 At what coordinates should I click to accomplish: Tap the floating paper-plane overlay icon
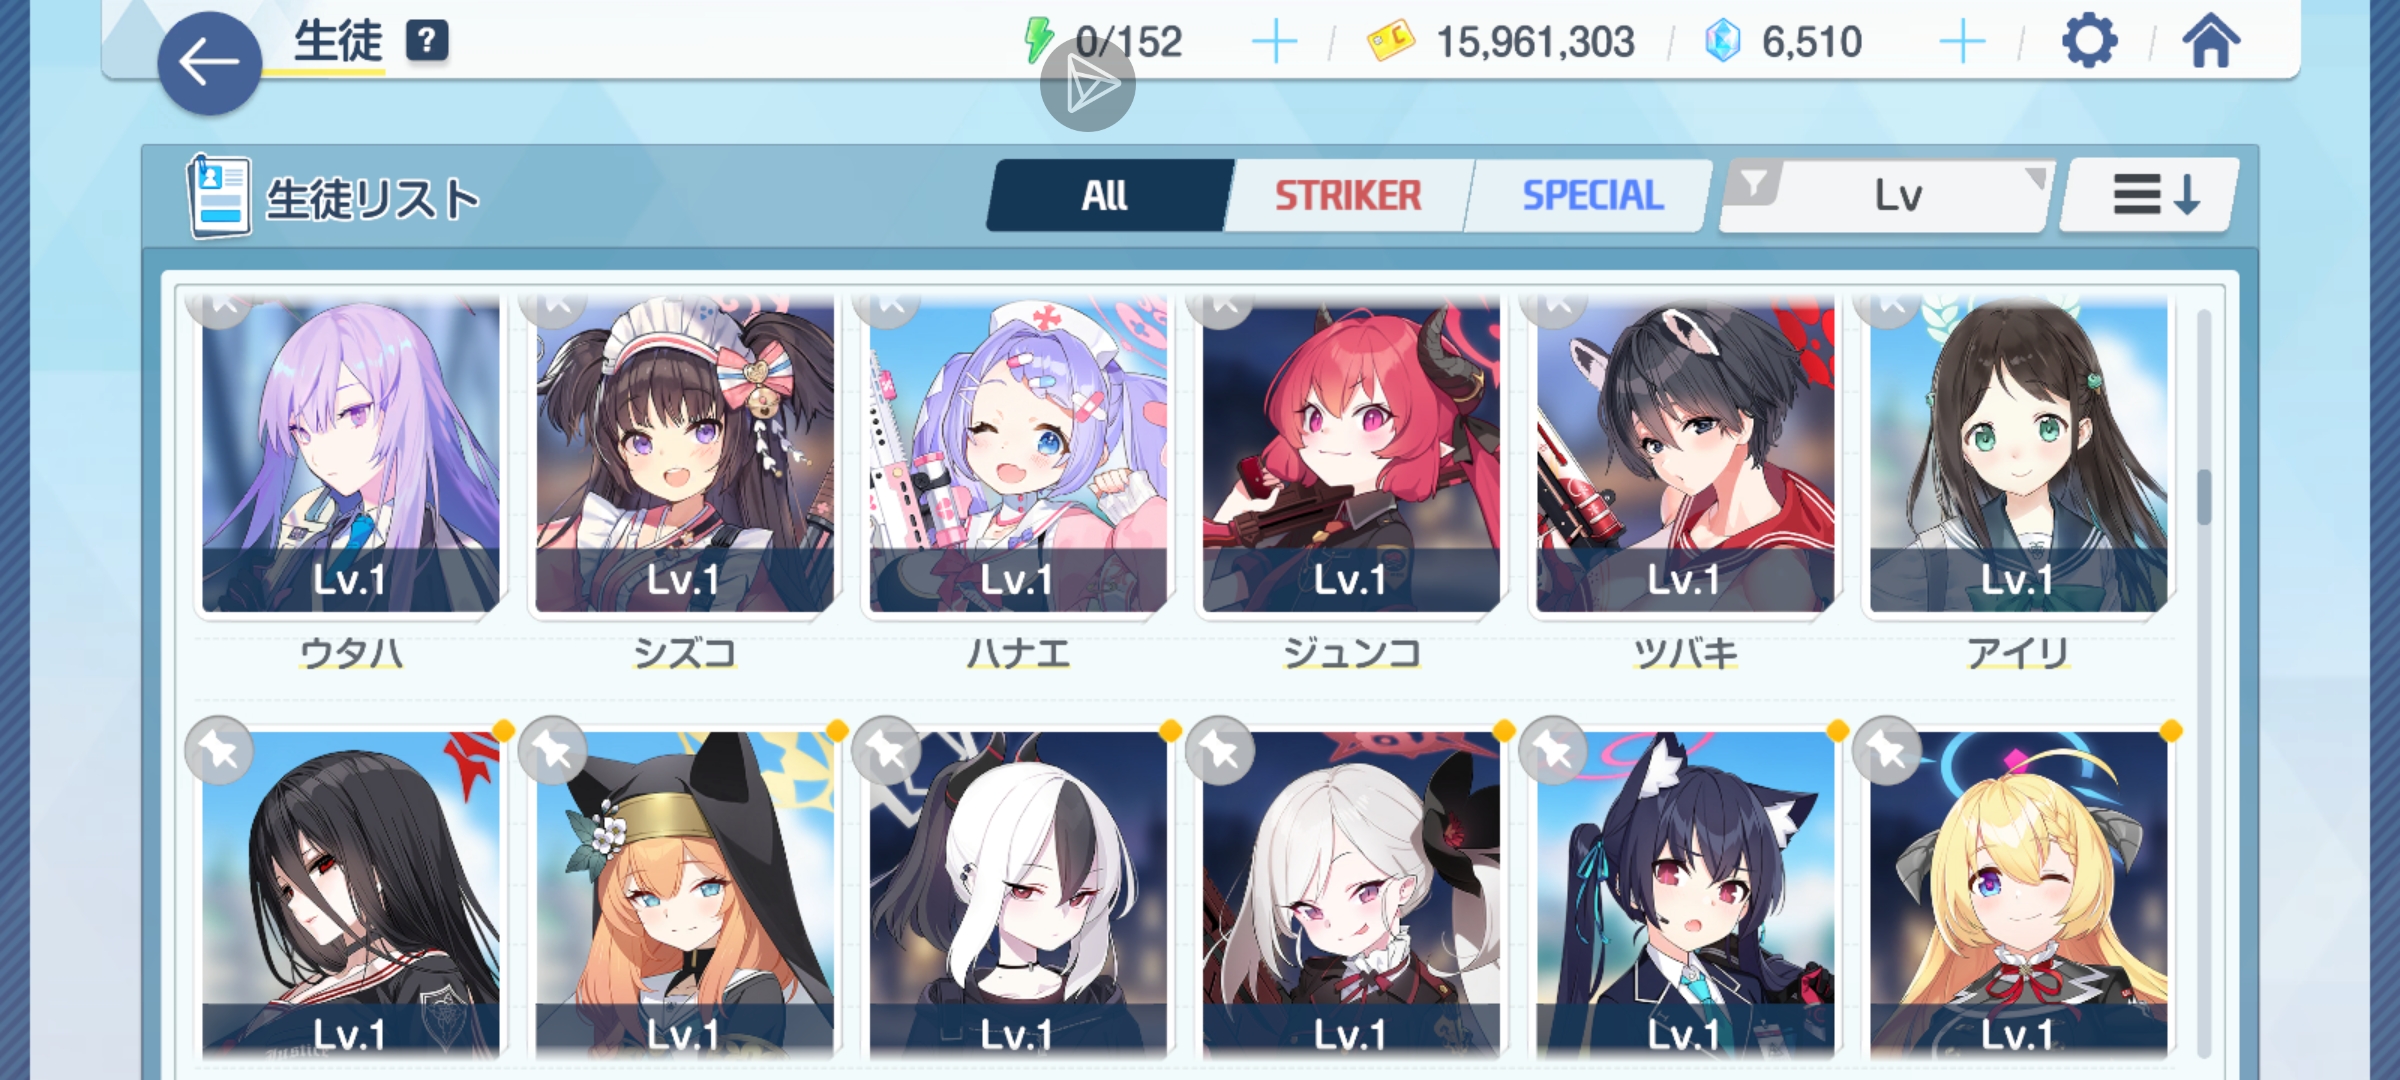pos(1088,84)
